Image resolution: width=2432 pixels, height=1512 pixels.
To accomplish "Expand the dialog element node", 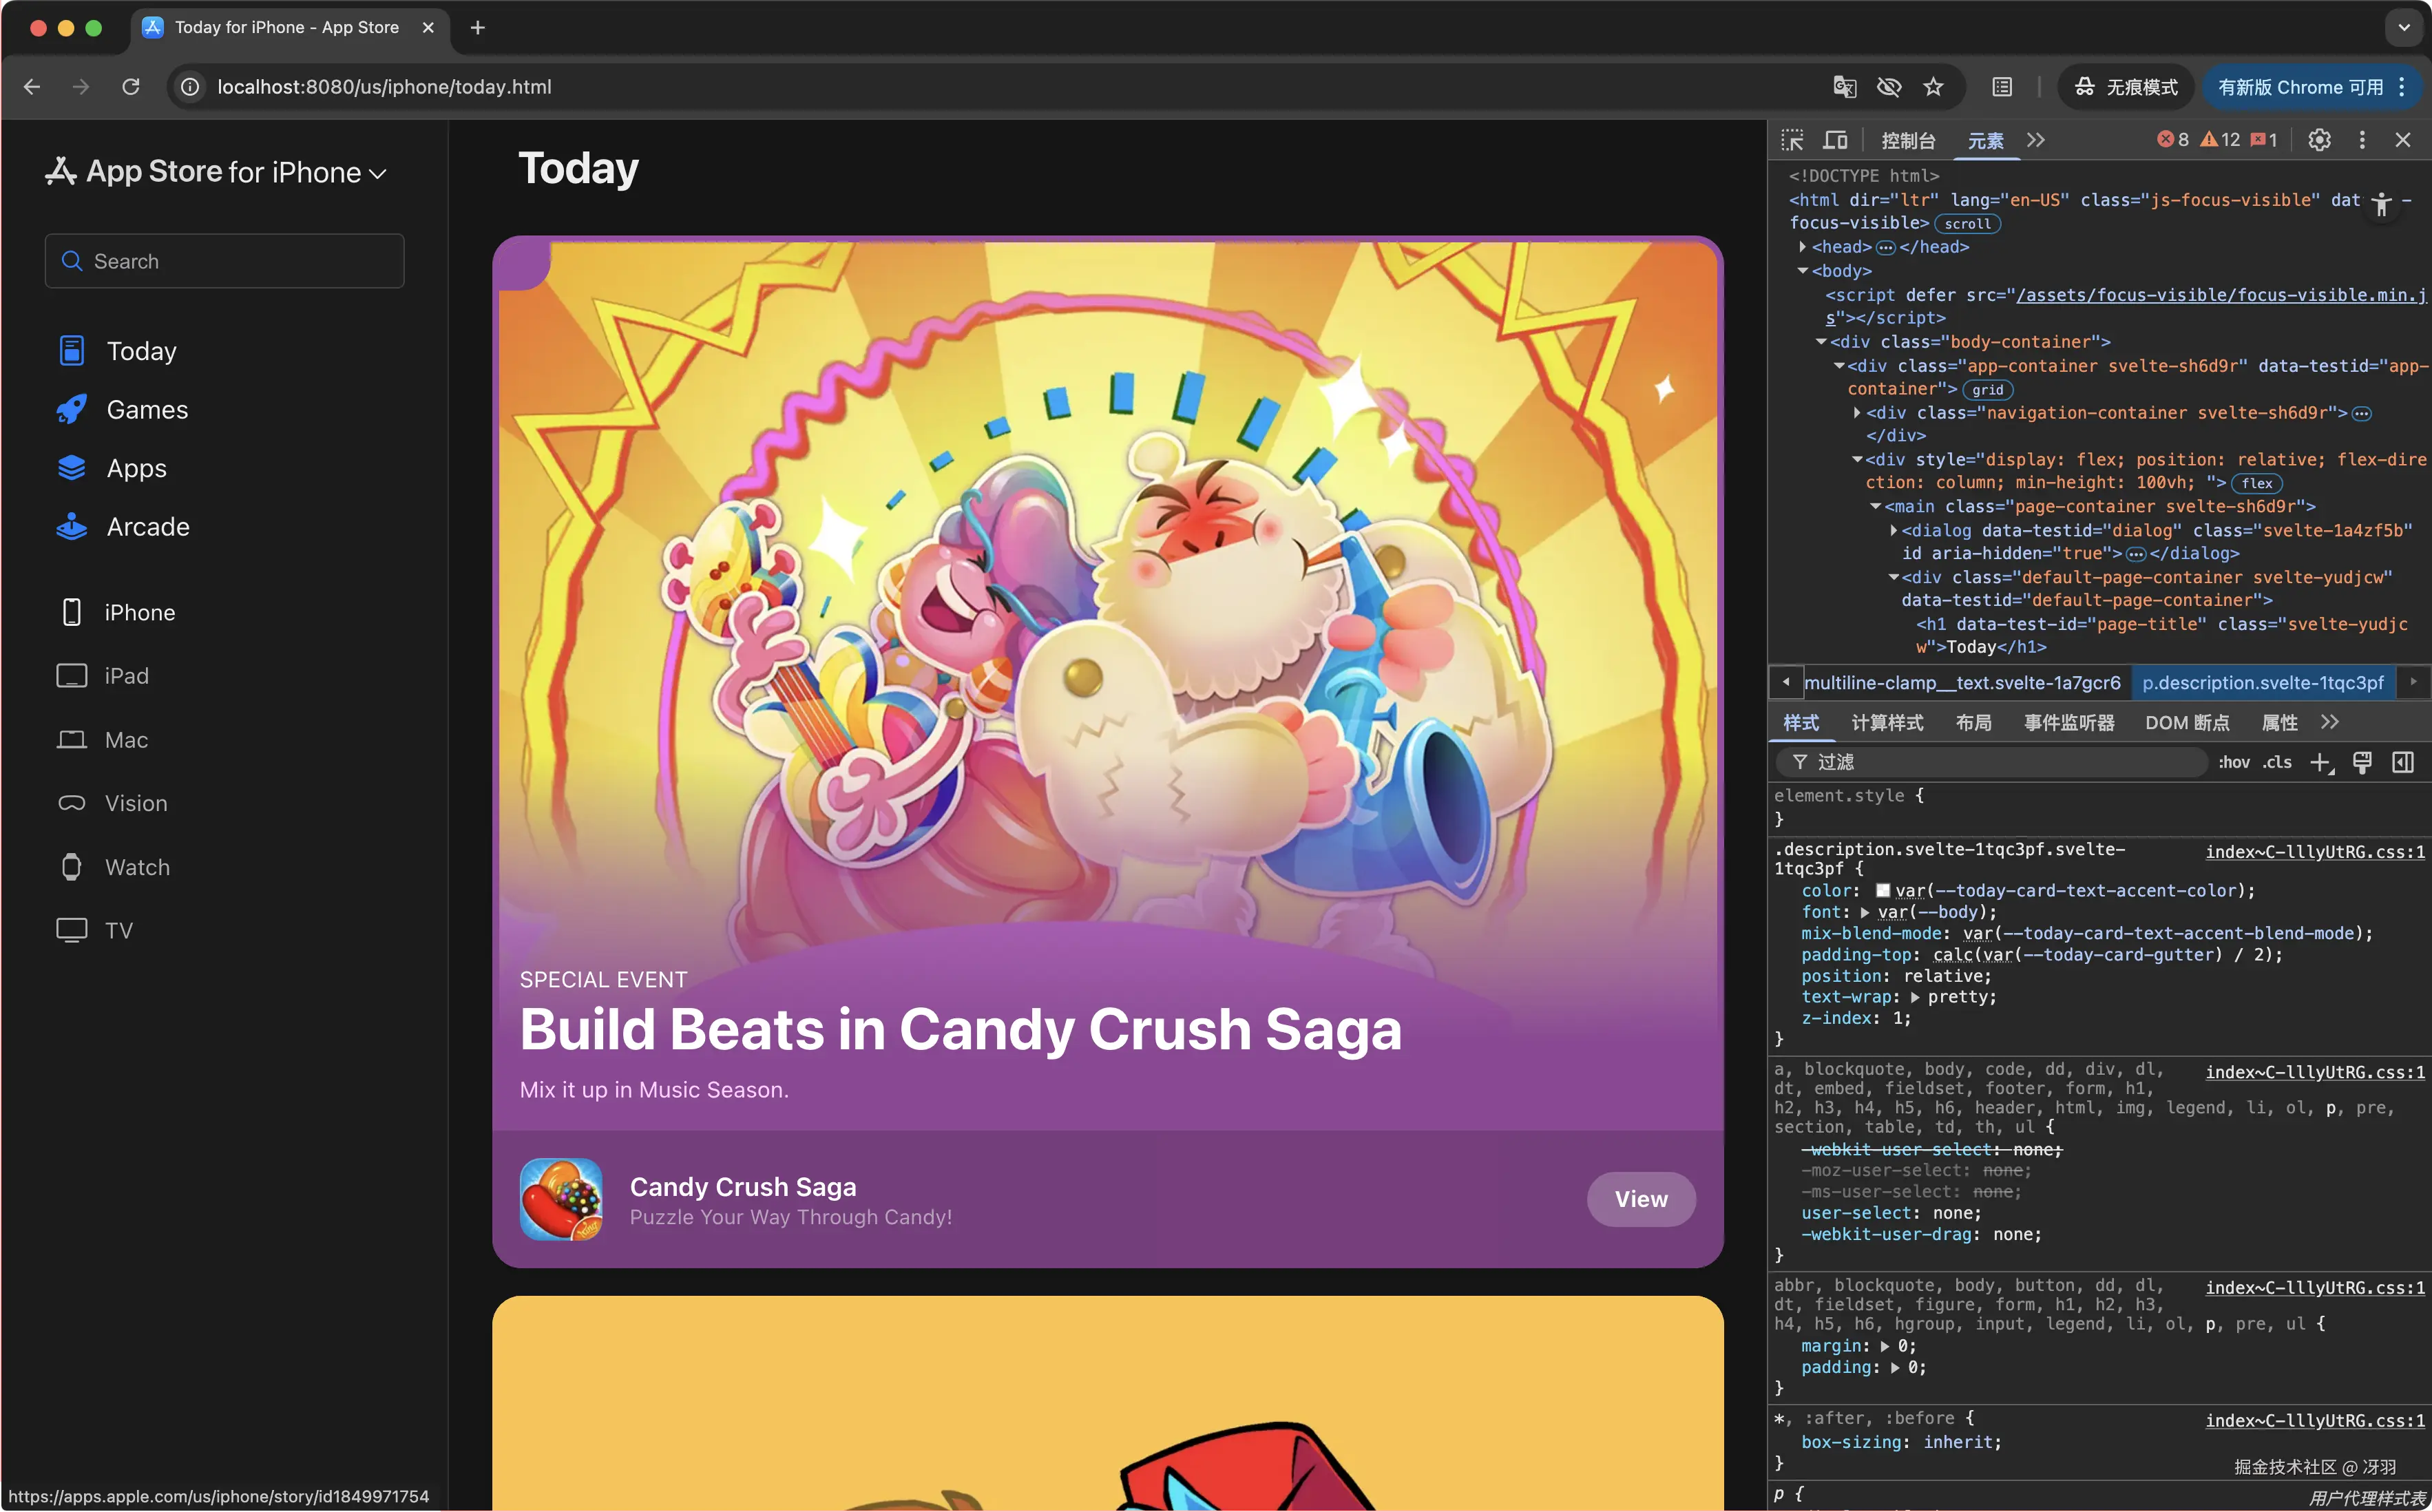I will point(1893,530).
